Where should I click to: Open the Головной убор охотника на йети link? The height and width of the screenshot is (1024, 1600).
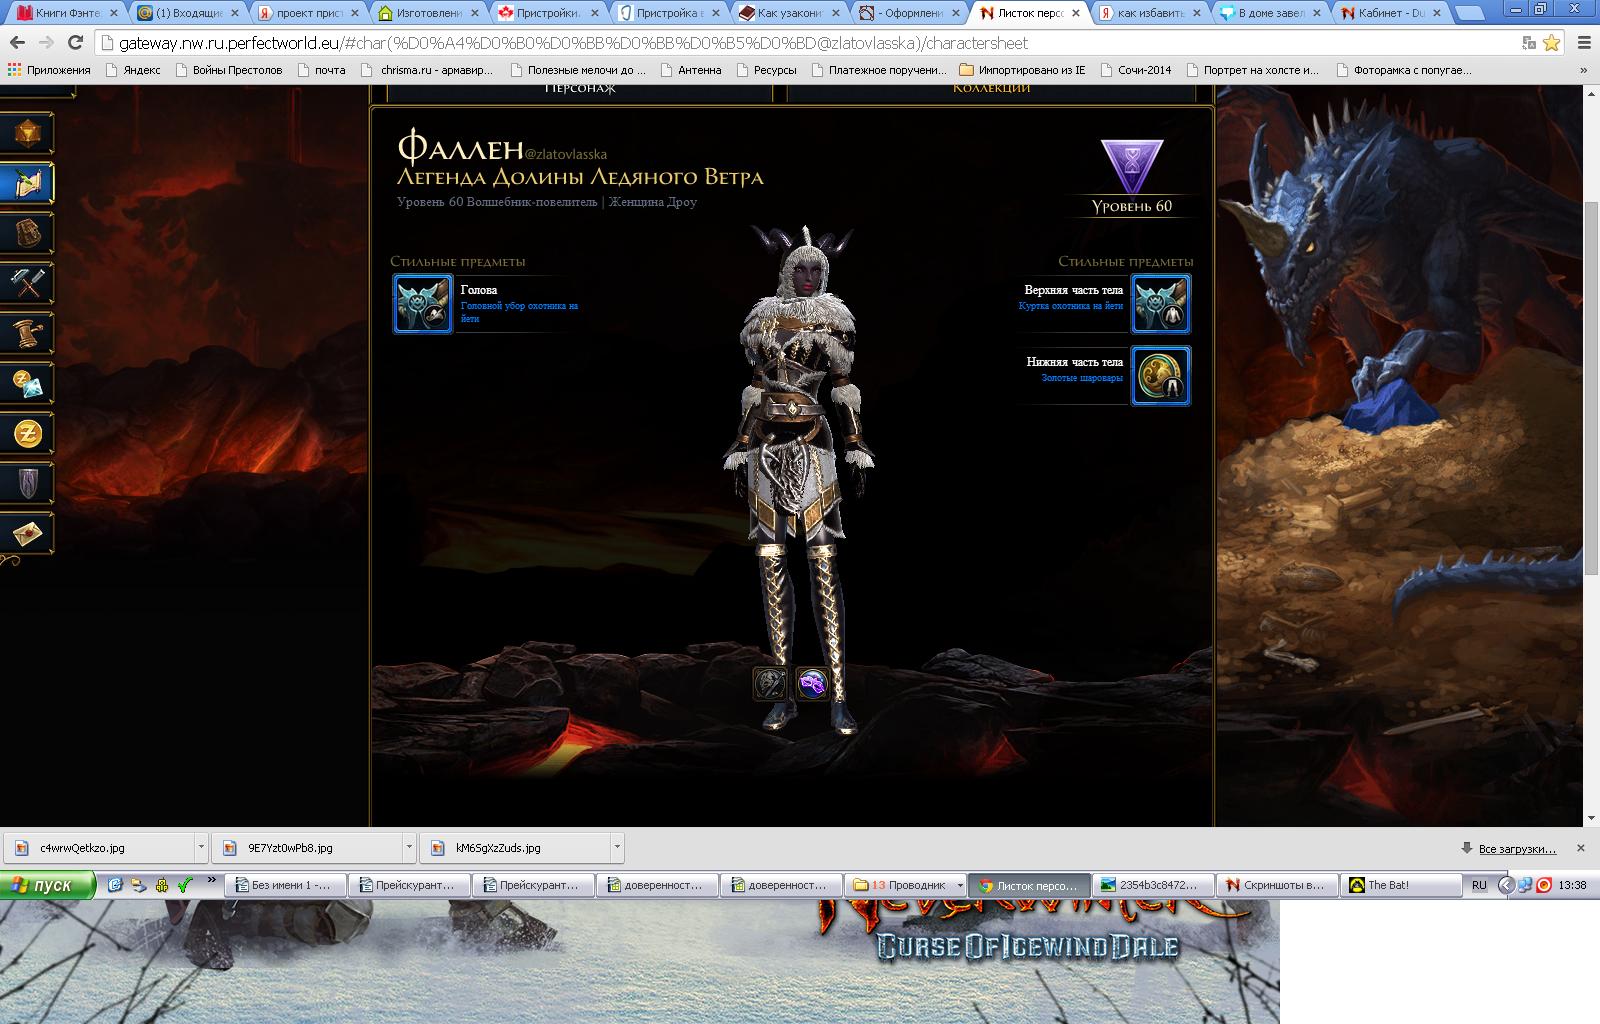(519, 312)
